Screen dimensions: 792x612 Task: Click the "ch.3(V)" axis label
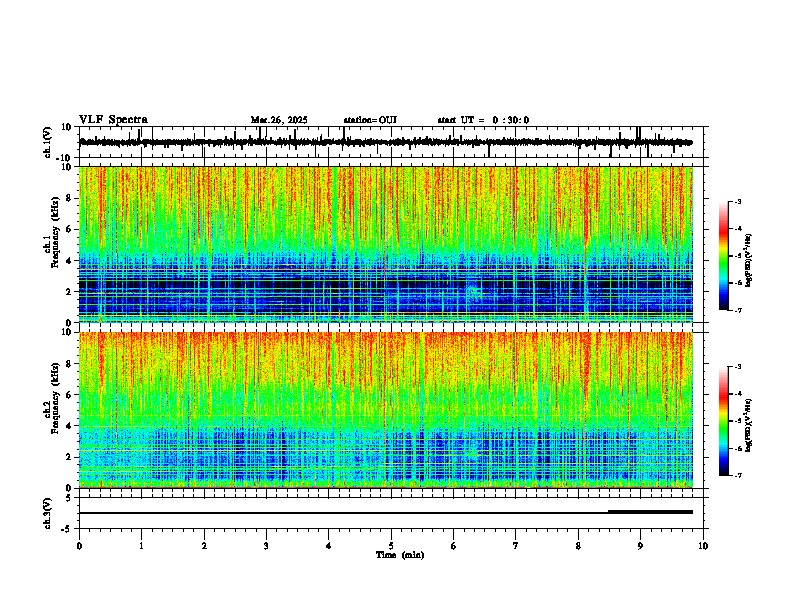(x=48, y=513)
